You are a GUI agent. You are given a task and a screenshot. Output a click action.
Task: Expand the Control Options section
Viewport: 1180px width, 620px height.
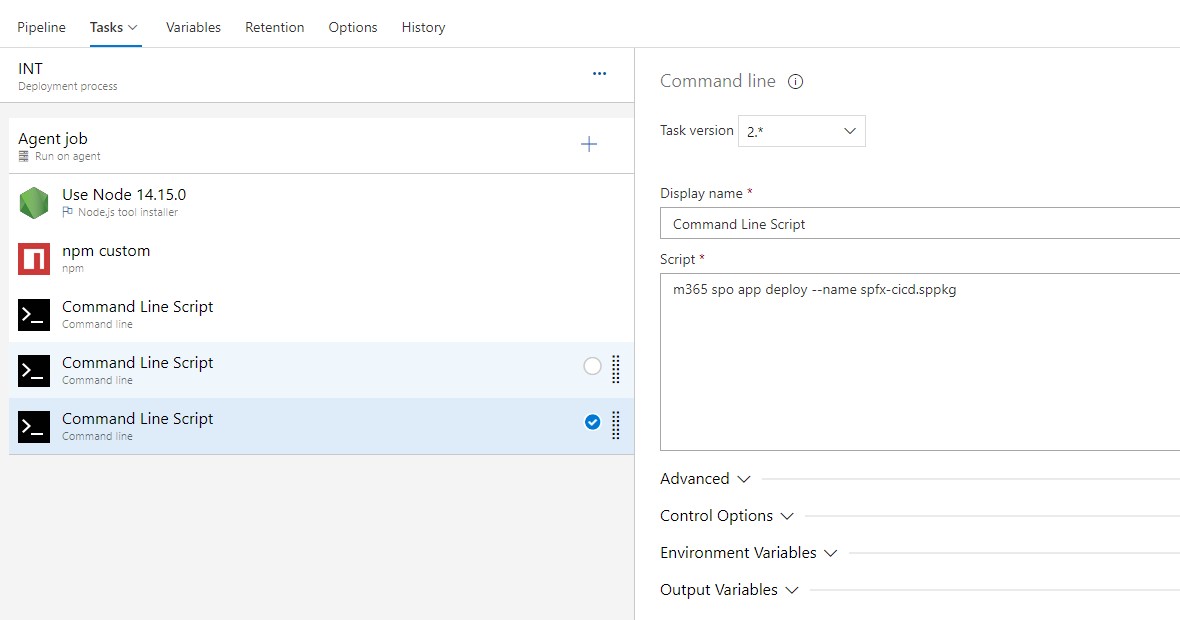point(726,516)
